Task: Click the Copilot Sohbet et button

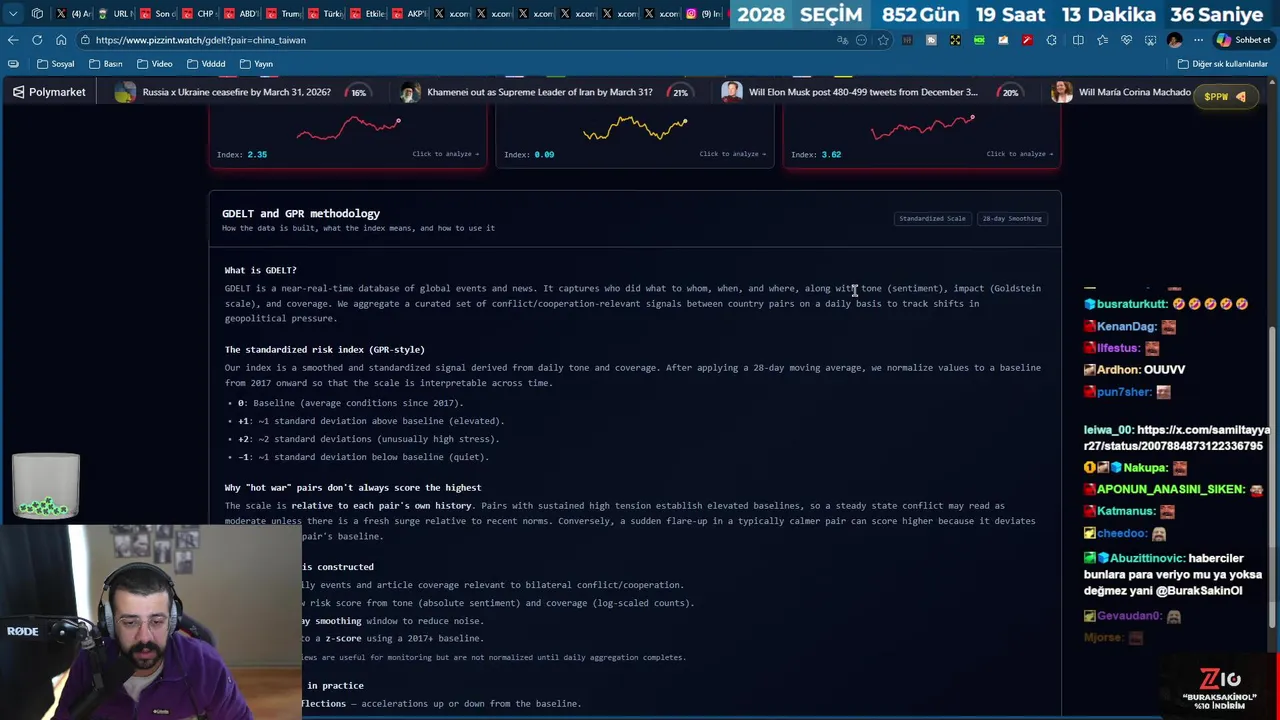Action: 1243,40
